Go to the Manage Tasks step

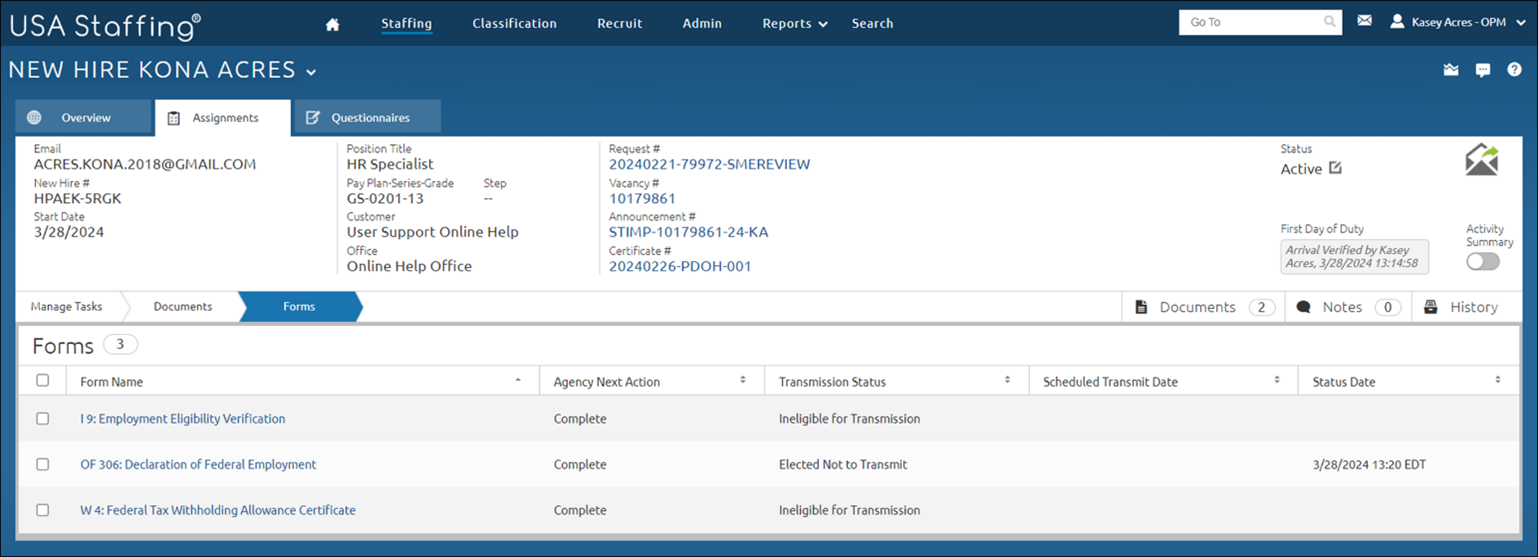(68, 307)
